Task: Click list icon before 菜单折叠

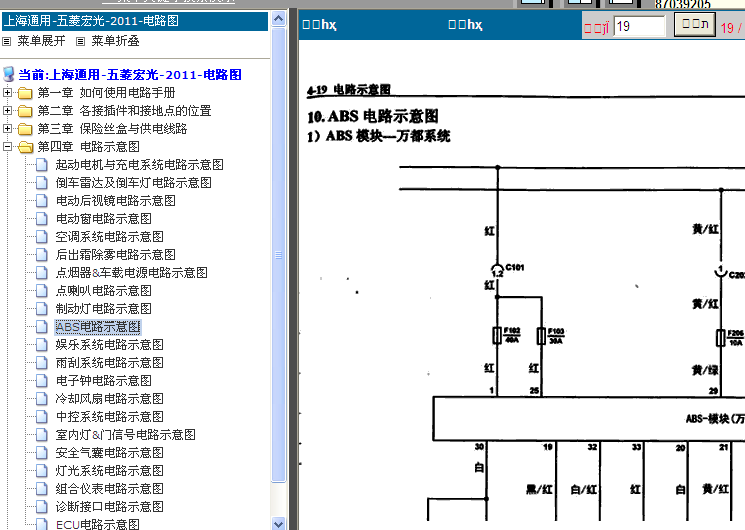Action: click(81, 41)
